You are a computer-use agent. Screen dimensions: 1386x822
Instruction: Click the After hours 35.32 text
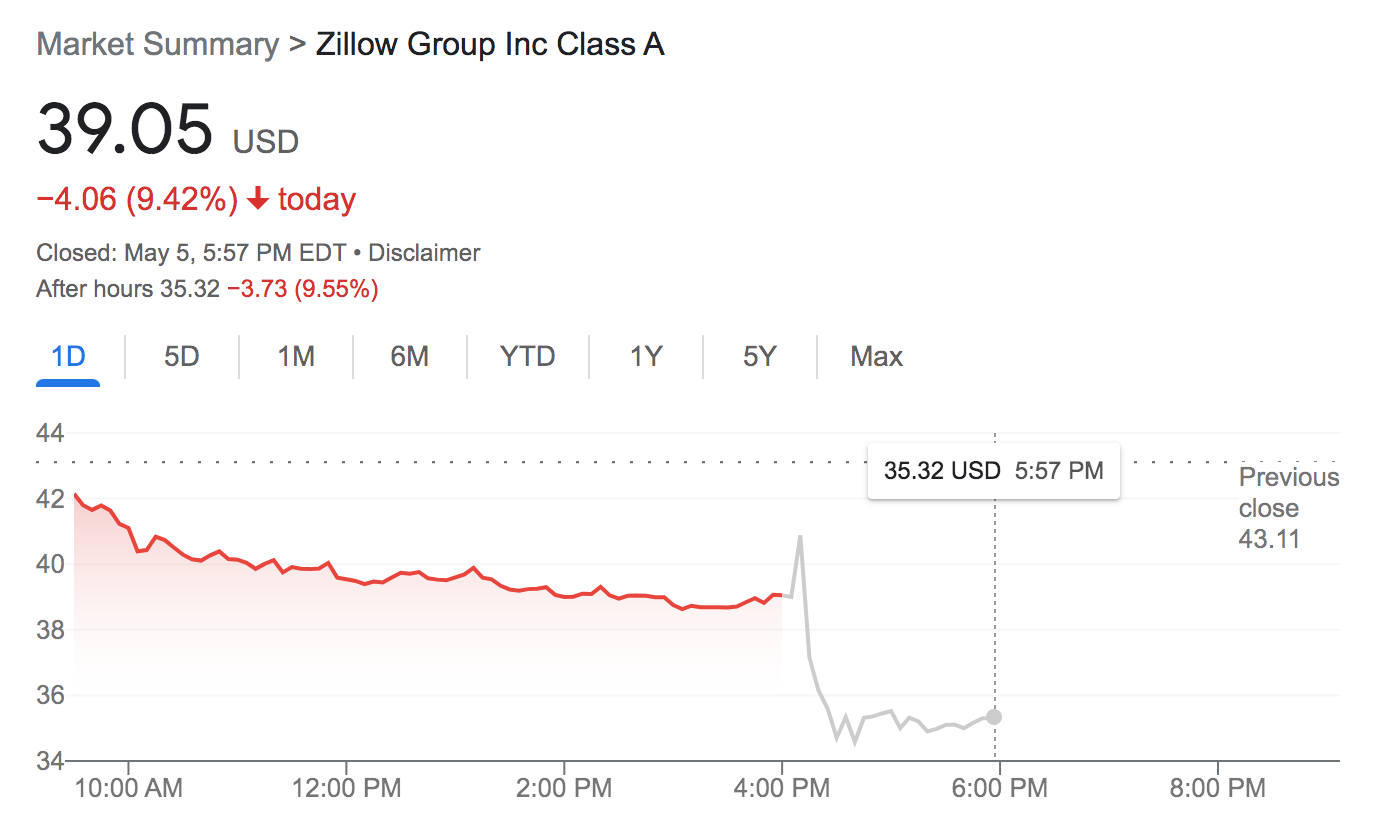(x=128, y=290)
